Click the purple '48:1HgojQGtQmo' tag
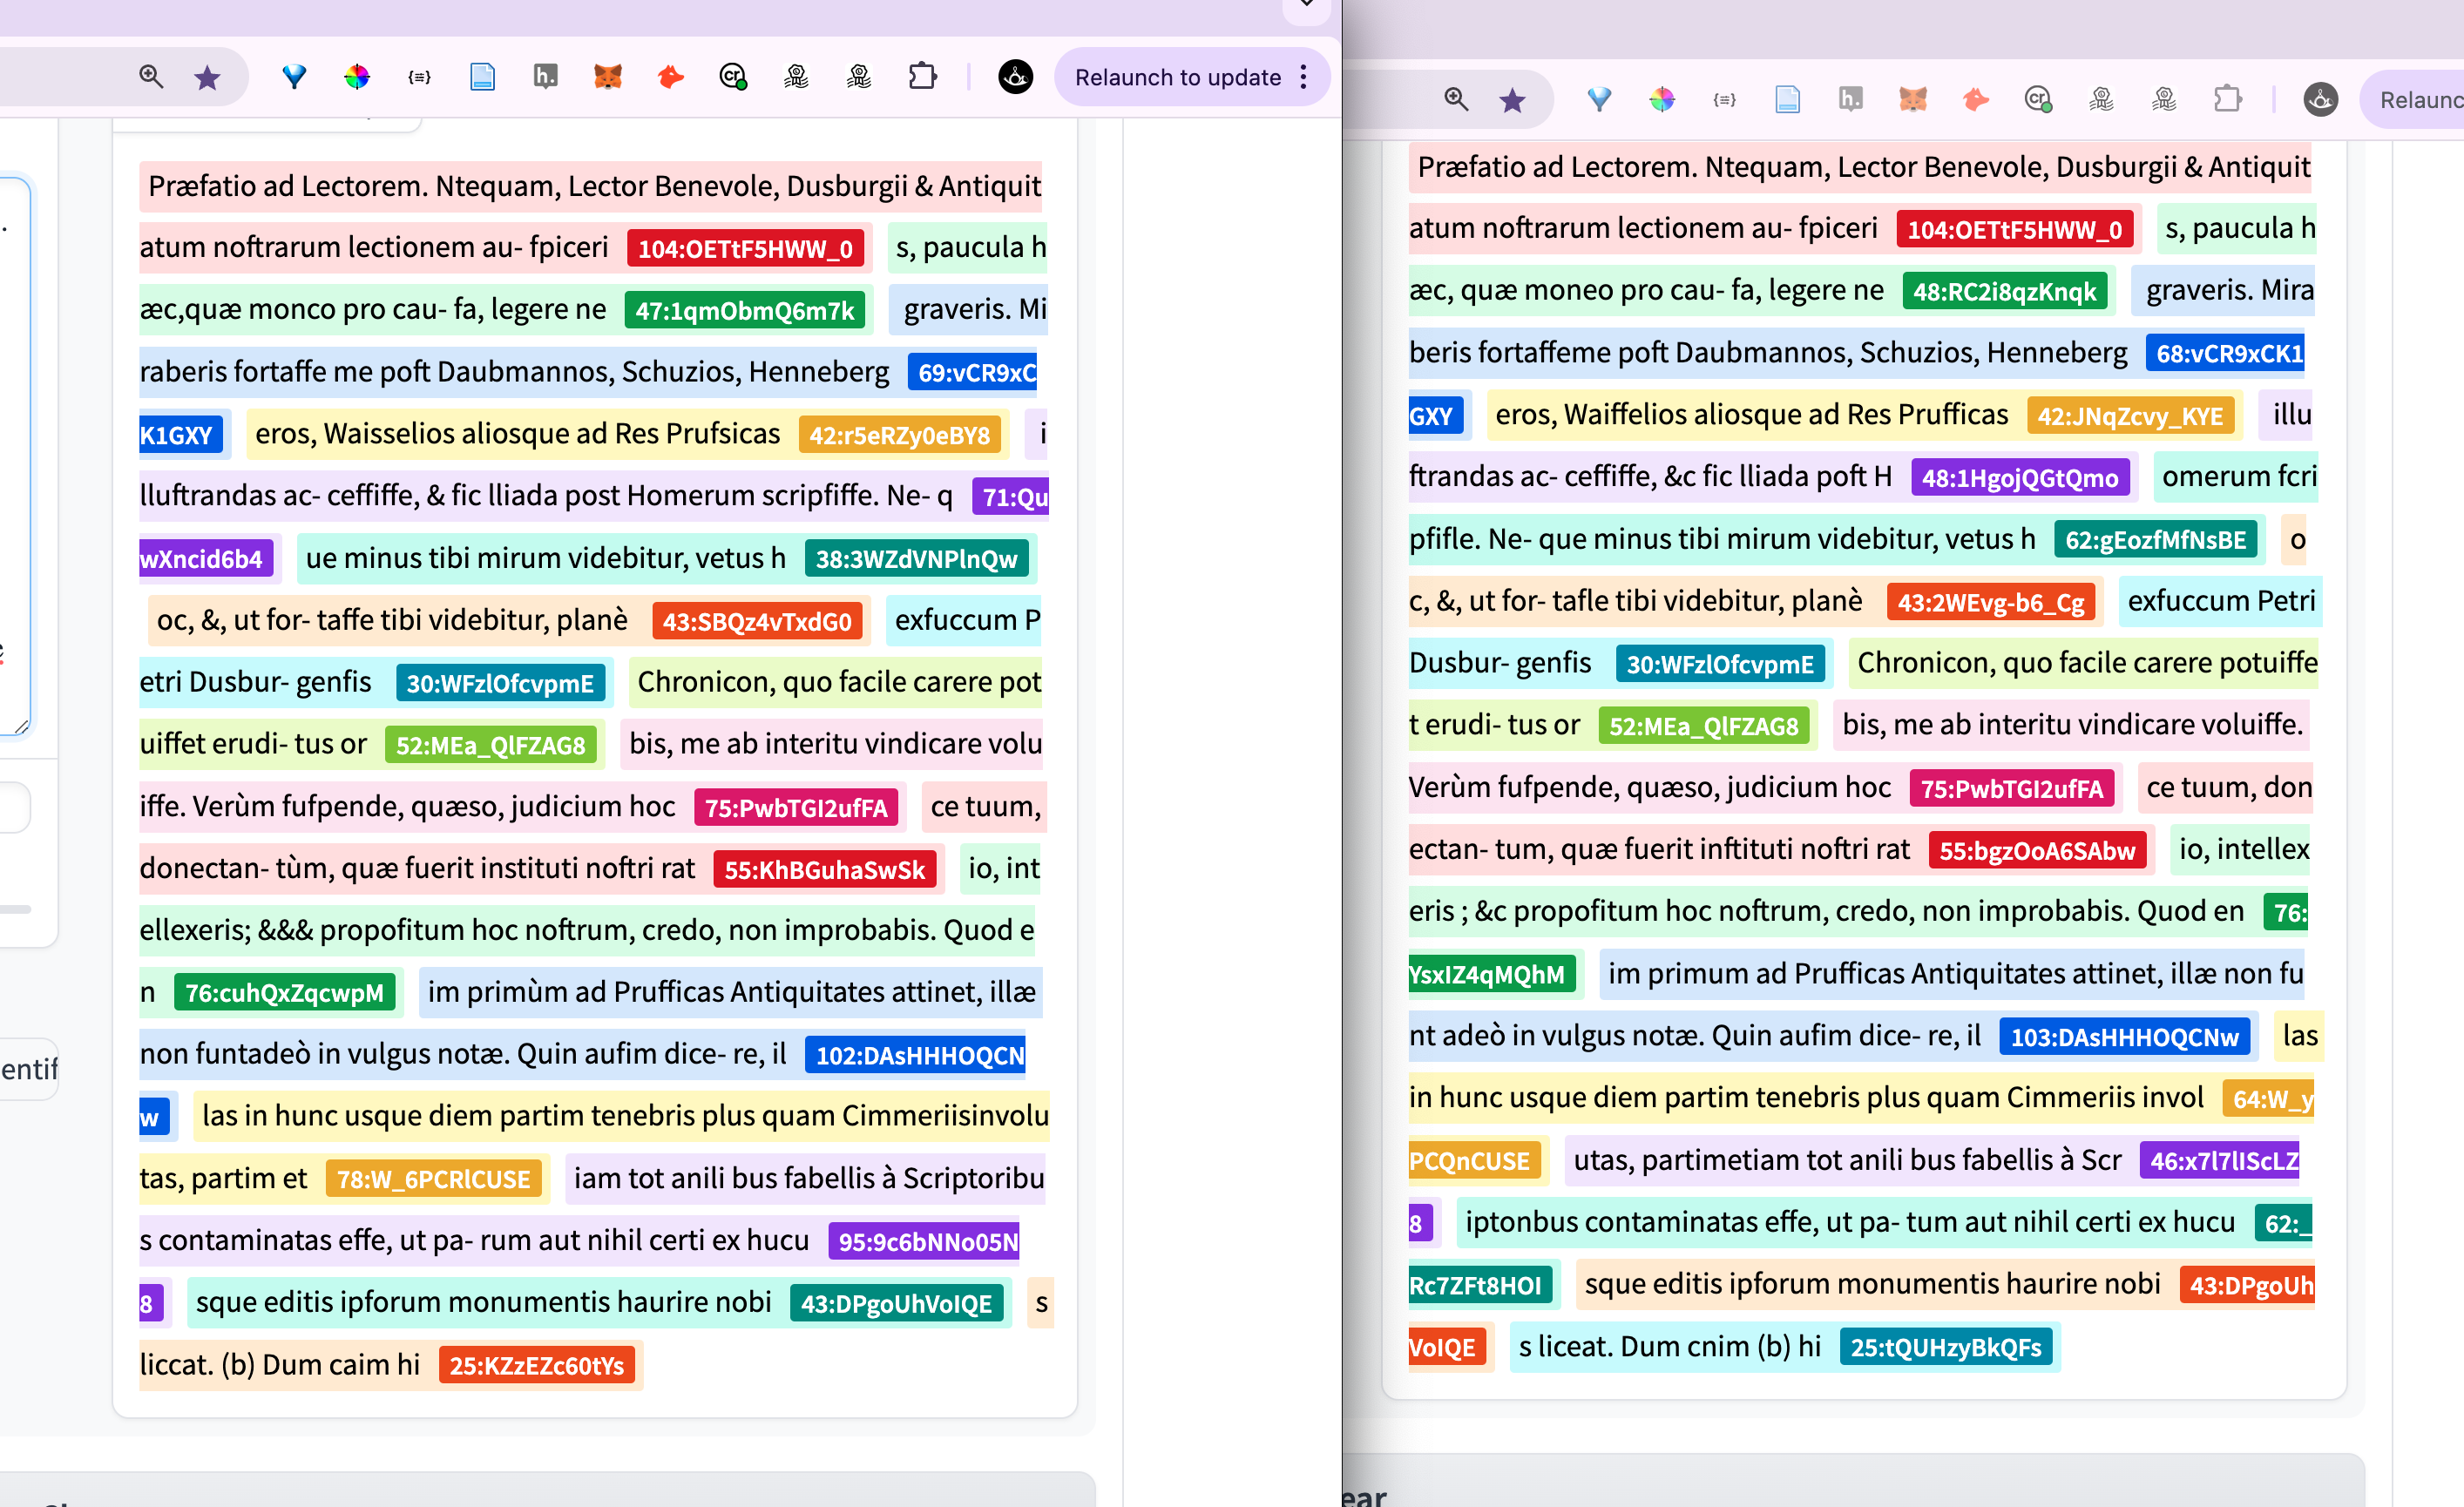Viewport: 2464px width, 1507px height. [2020, 478]
